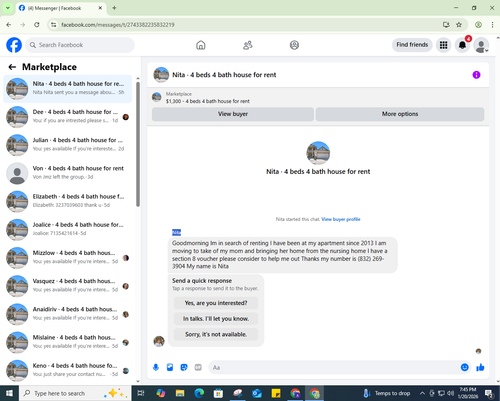Screen dimensions: 500x401
Task: Open the Windows notification center
Action: [x=489, y=393]
